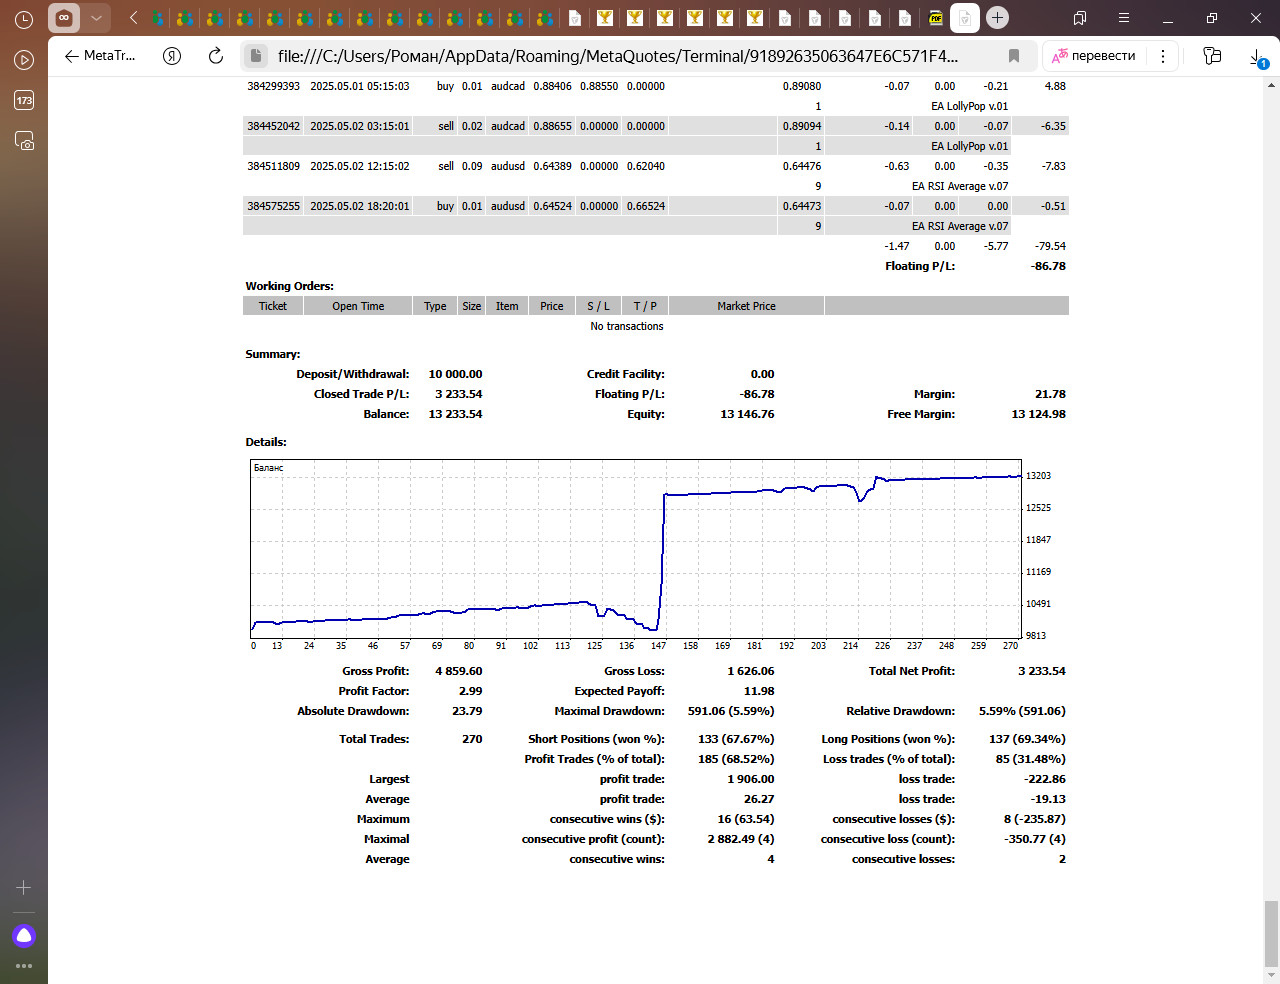Select ticket number 384452042
The image size is (1280, 984).
coord(274,126)
